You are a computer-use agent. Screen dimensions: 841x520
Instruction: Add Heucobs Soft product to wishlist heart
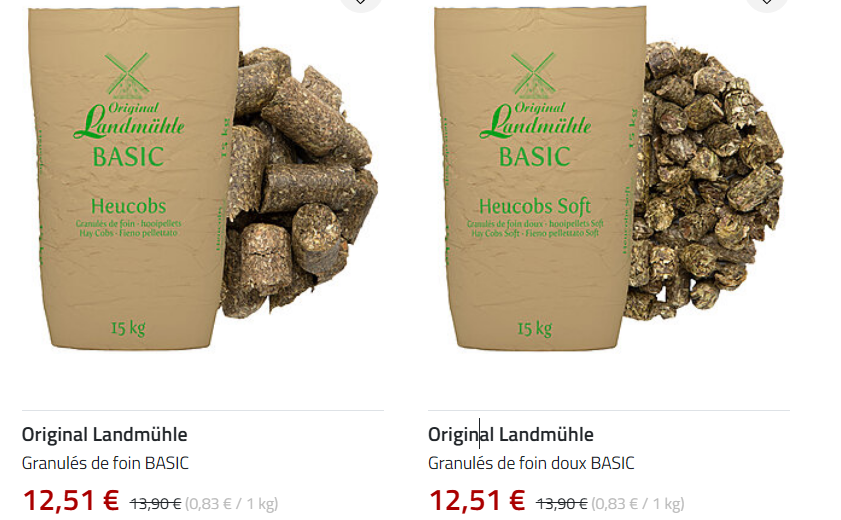pyautogui.click(x=767, y=2)
